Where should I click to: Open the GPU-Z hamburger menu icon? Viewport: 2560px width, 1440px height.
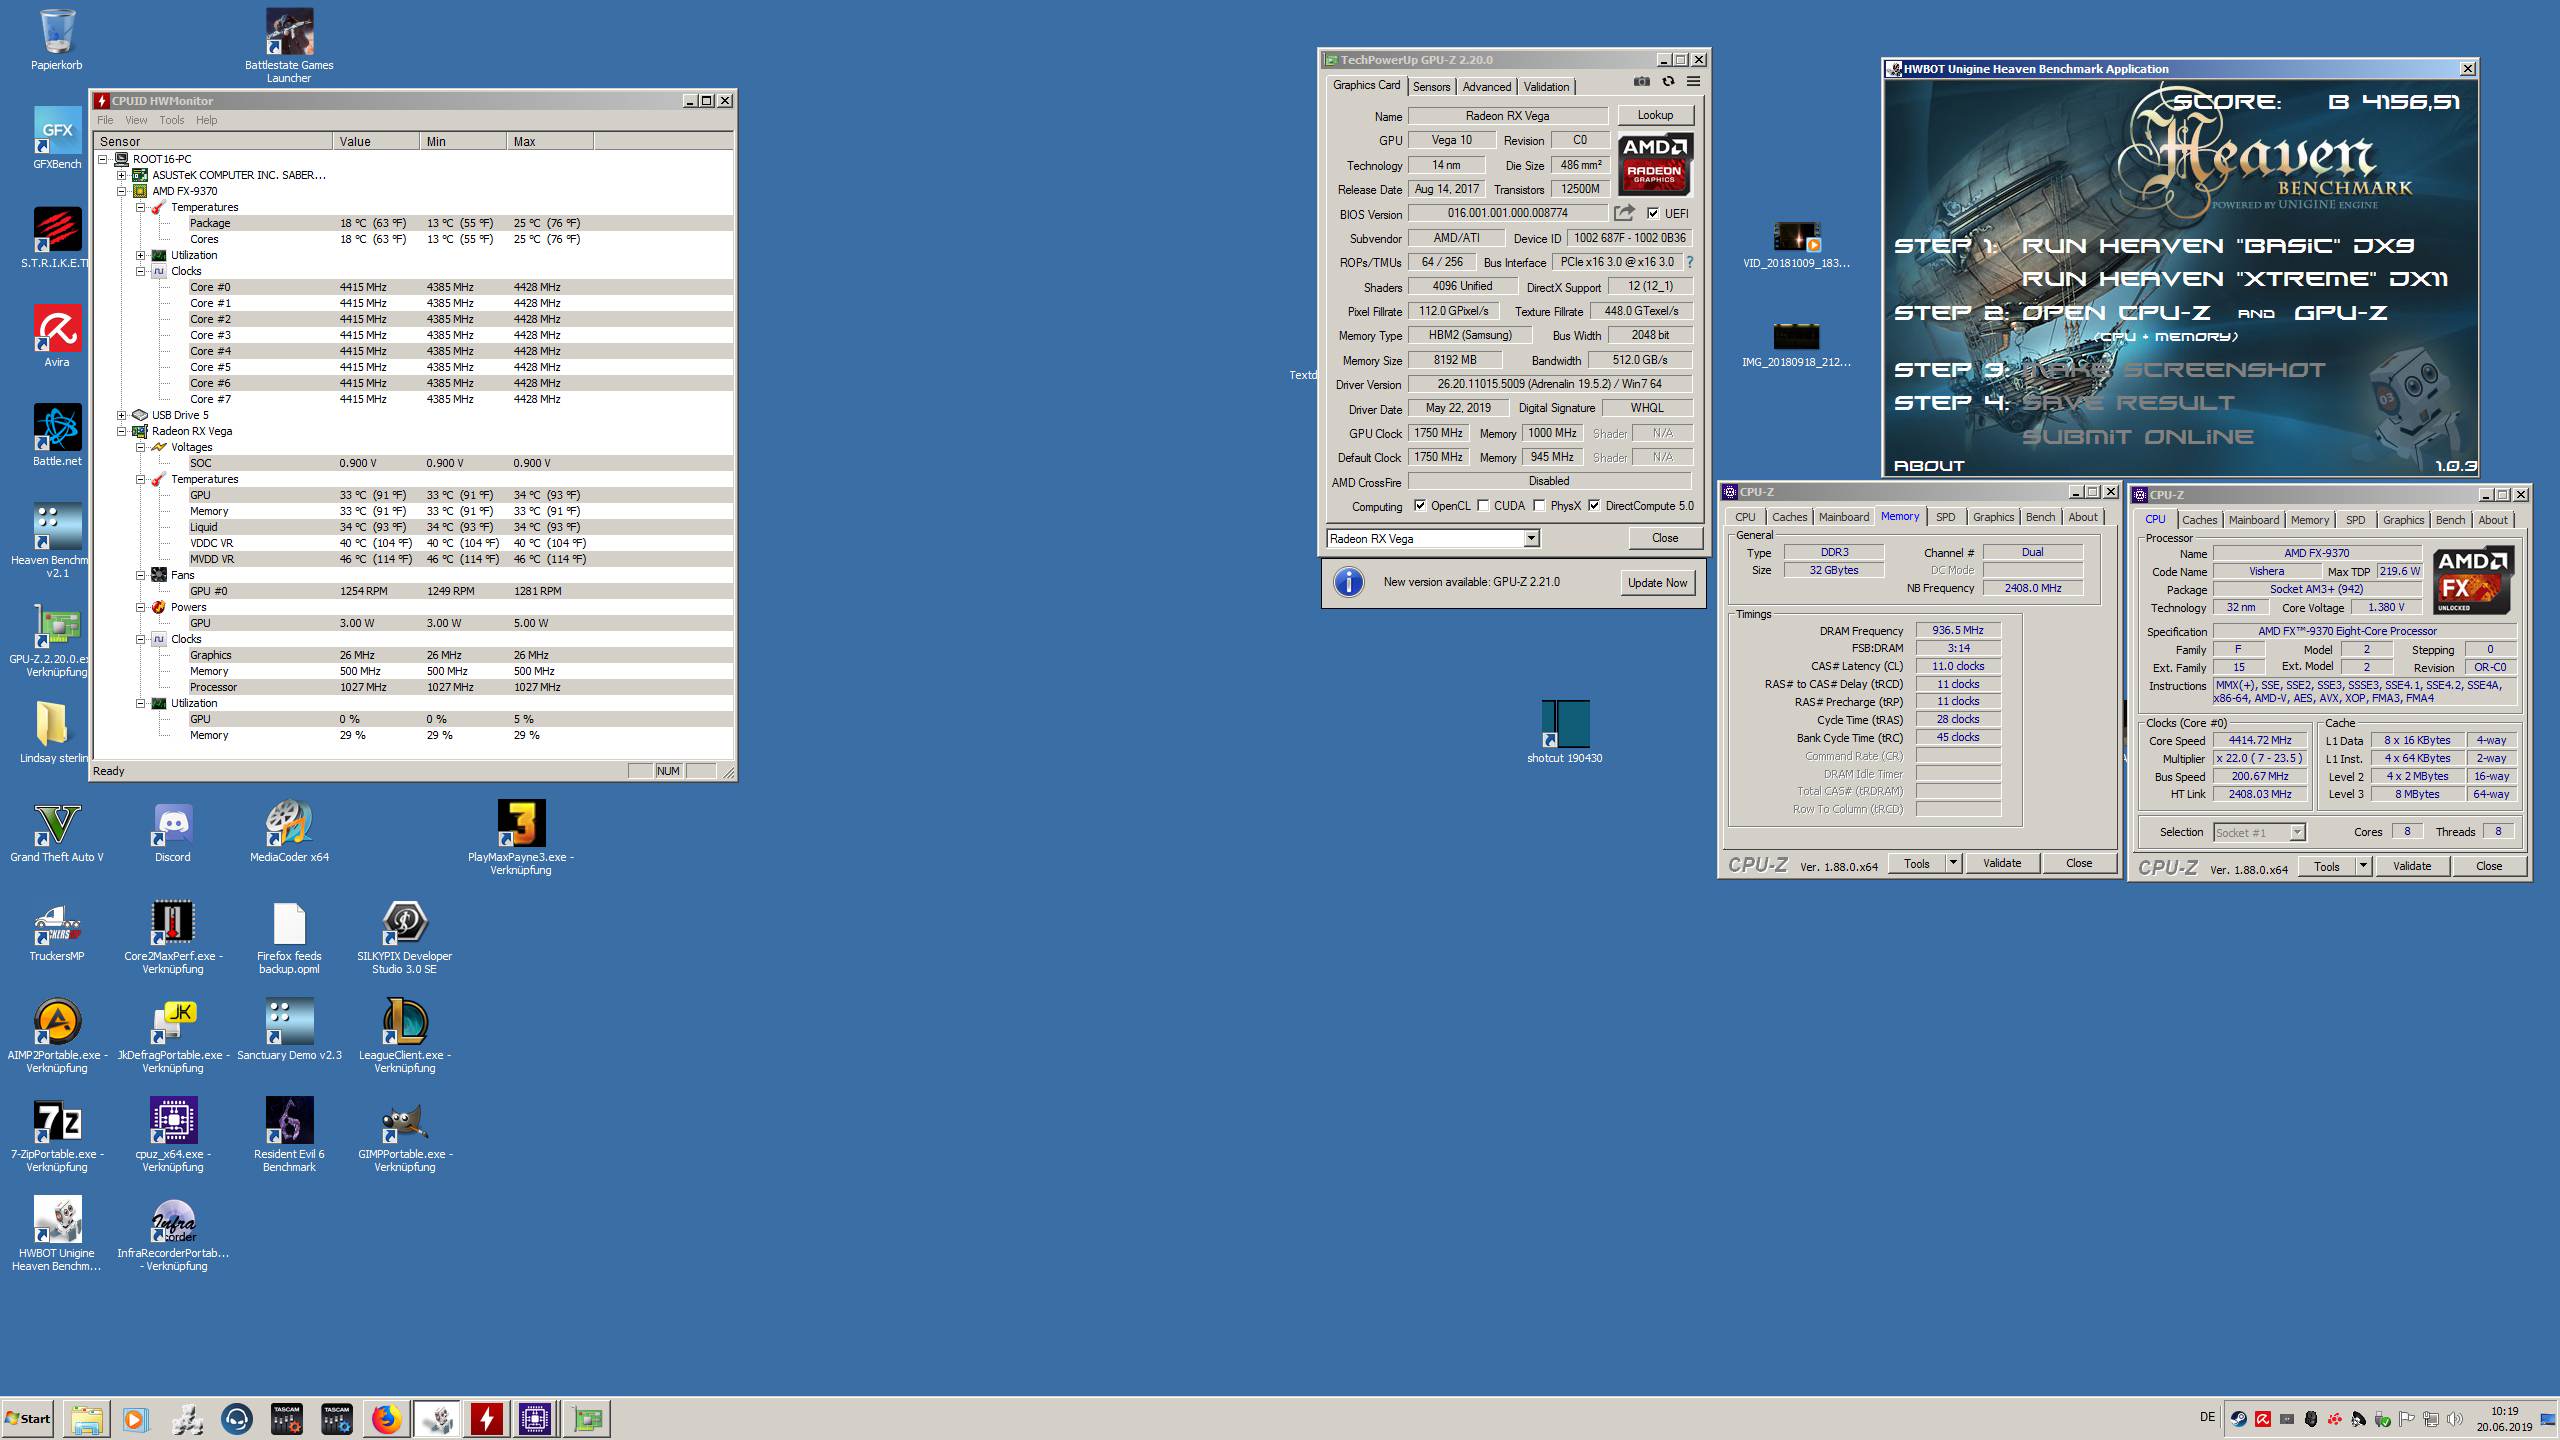(1693, 82)
